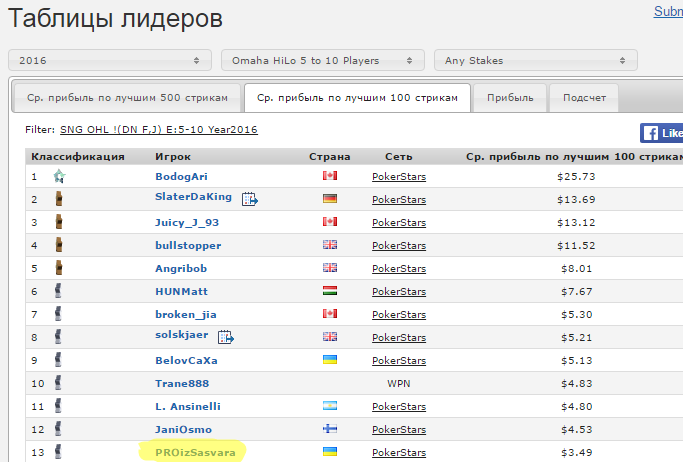Click the $25.73 profit value

[576, 176]
